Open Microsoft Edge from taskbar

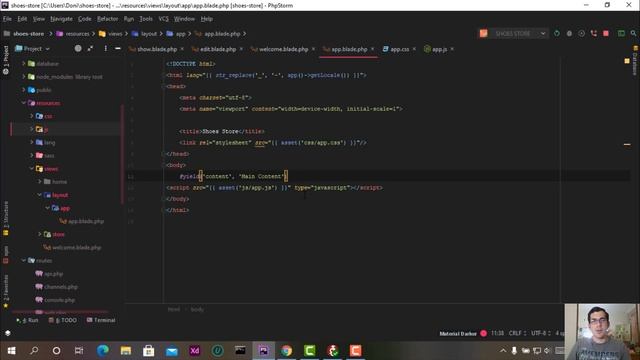click(x=102, y=351)
